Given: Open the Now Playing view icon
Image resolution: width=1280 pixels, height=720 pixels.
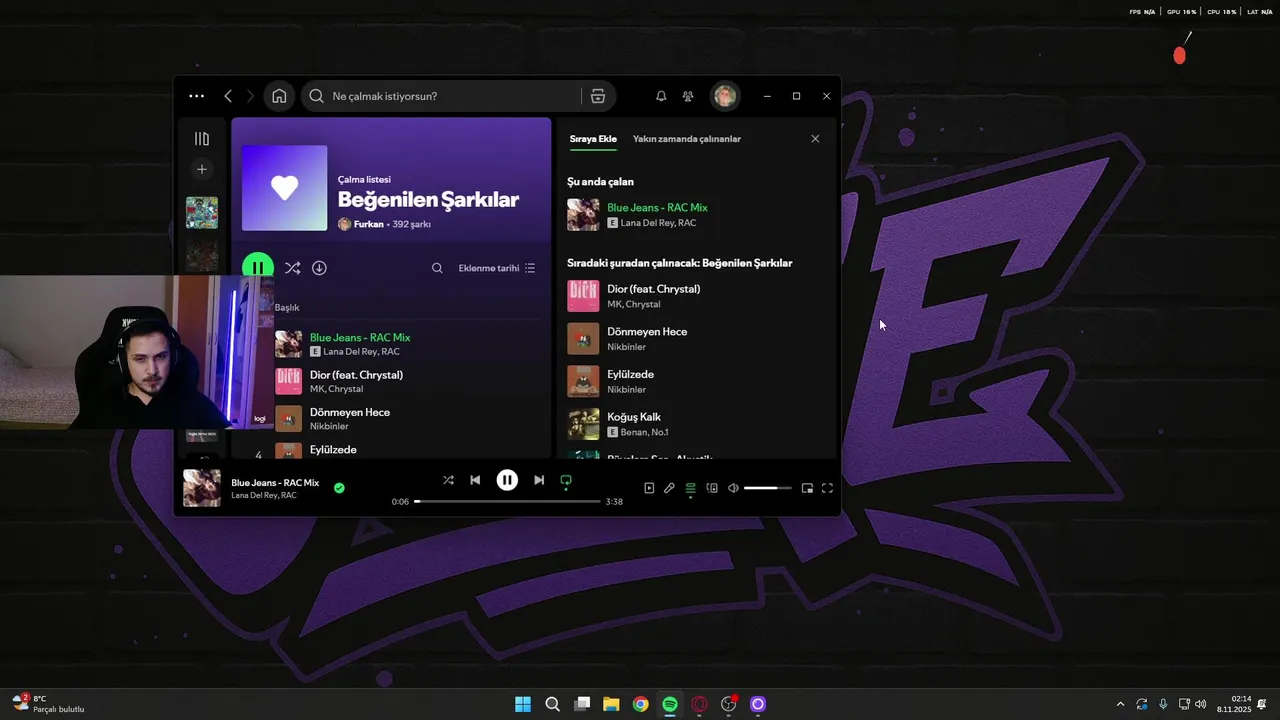Looking at the screenshot, I should click(x=649, y=488).
